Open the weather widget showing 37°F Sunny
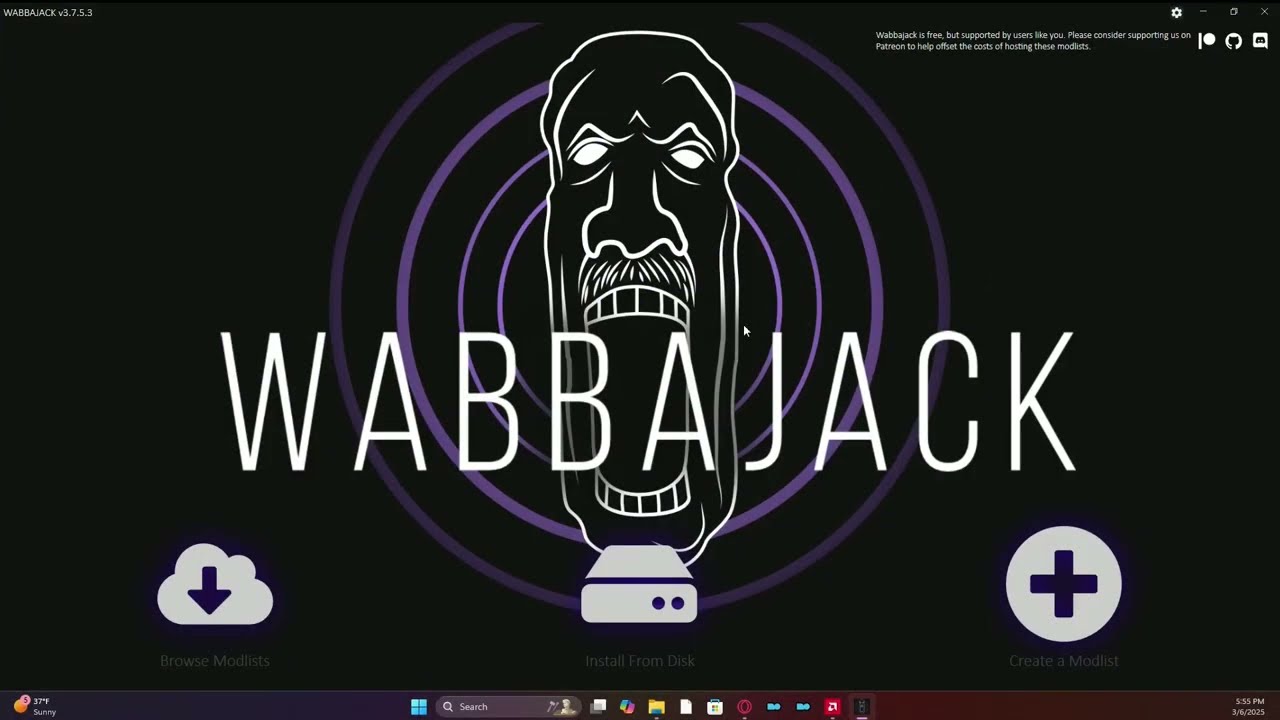1280x720 pixels. point(35,706)
